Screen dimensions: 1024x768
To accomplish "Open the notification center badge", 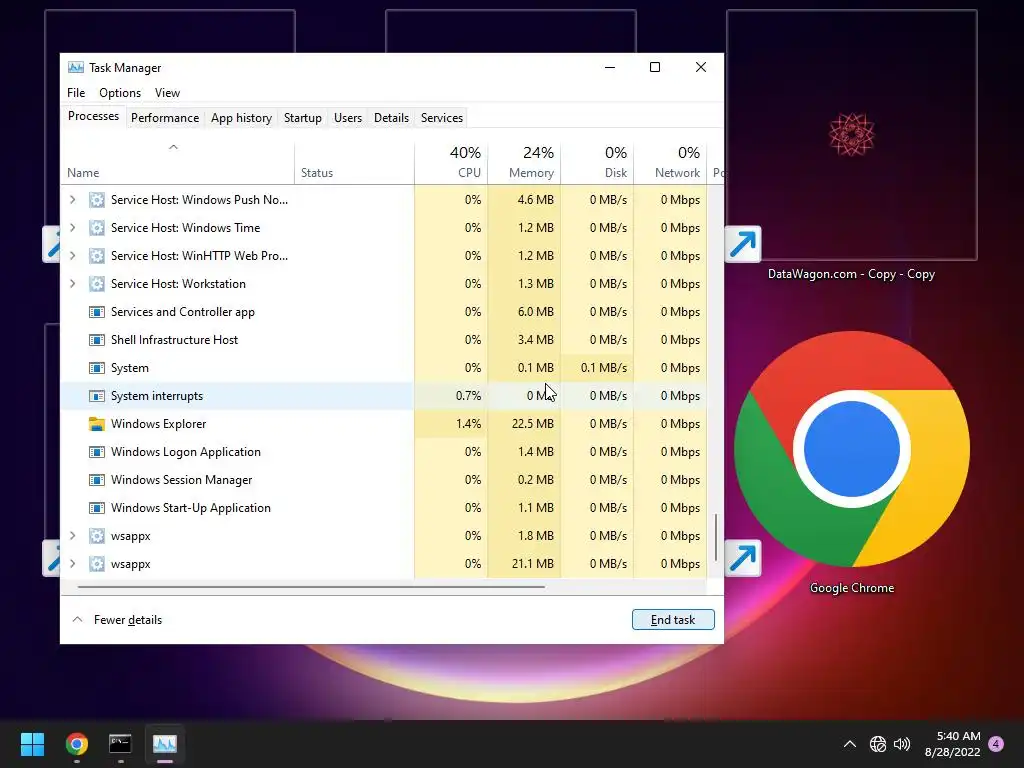I will pos(996,744).
